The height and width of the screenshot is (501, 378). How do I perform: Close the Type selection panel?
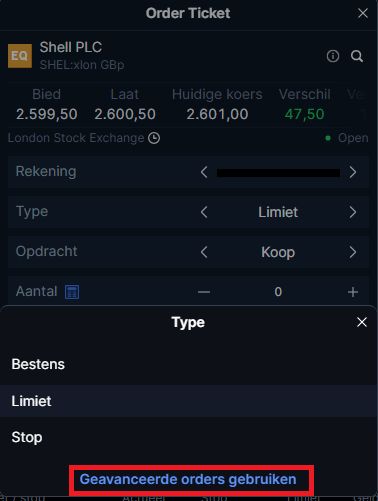pos(362,322)
